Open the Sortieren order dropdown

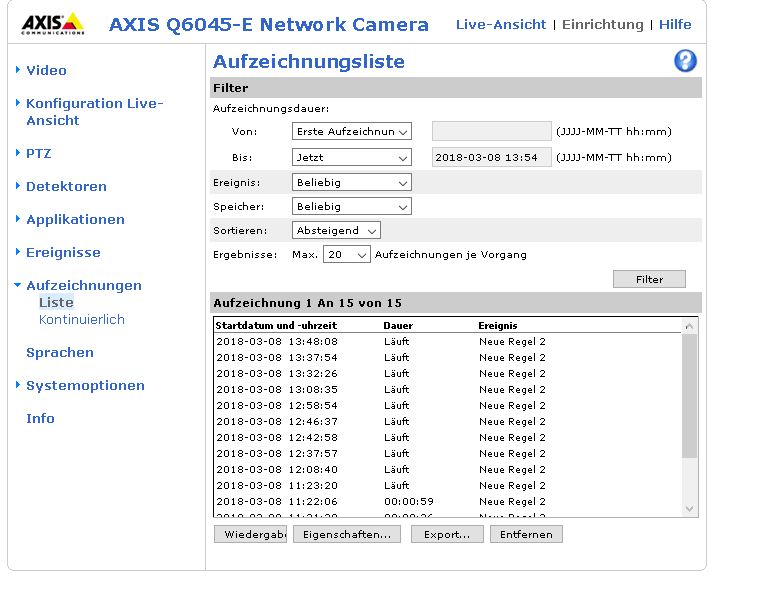pos(337,230)
